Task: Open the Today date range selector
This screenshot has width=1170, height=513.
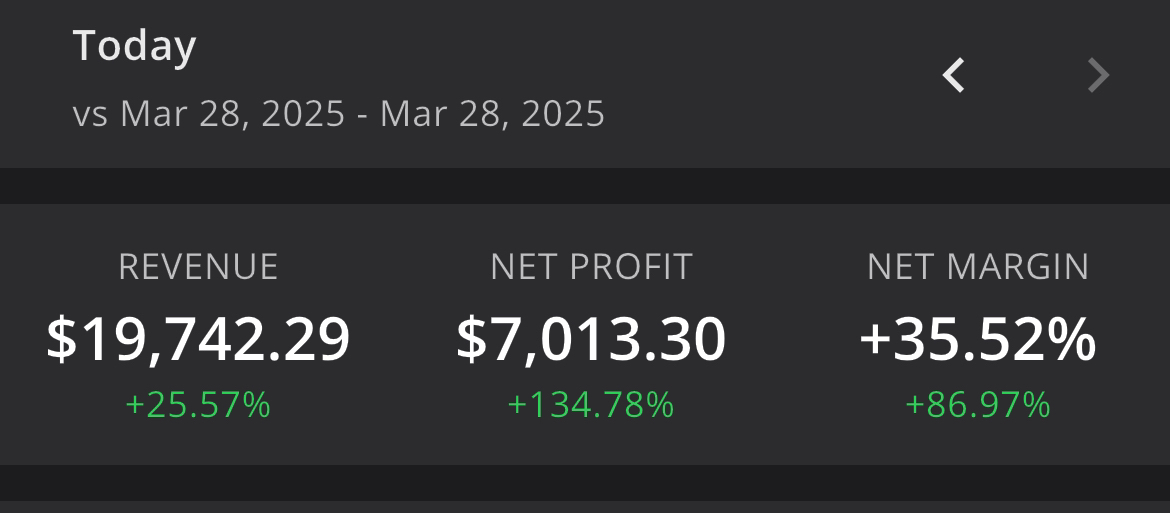Action: (x=134, y=46)
